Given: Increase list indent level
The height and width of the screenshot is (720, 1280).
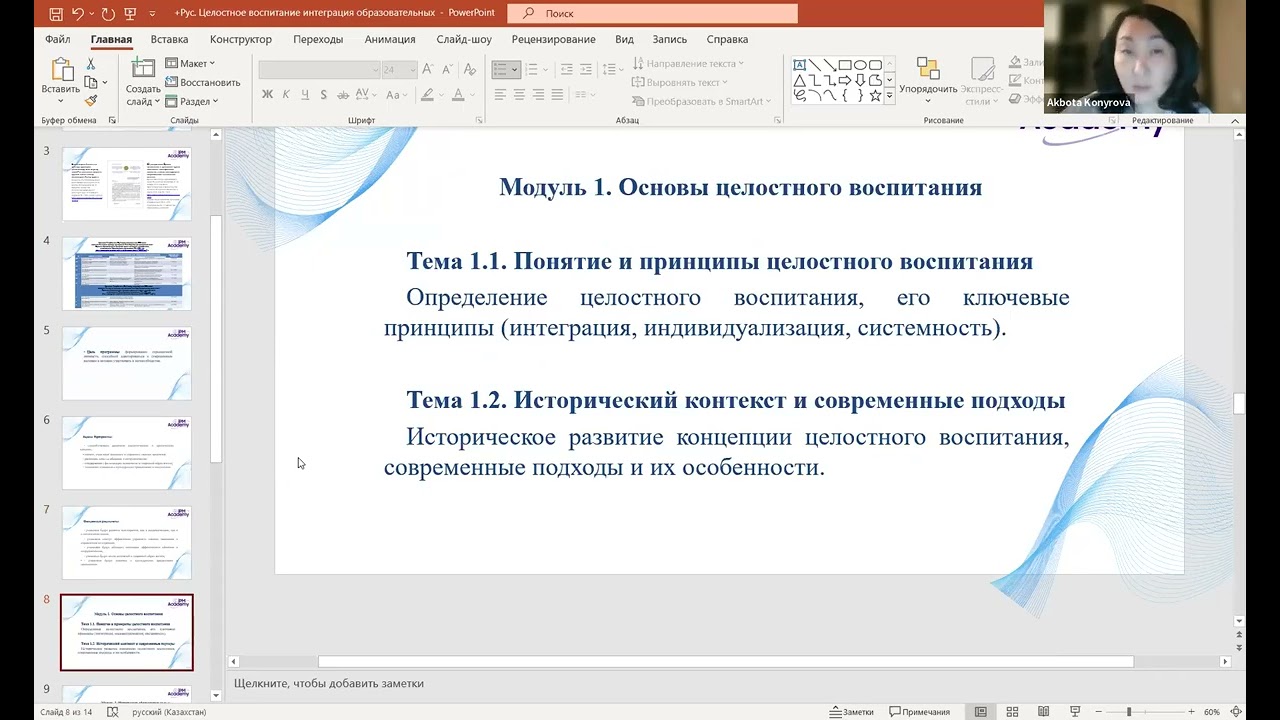Looking at the screenshot, I should pos(588,69).
